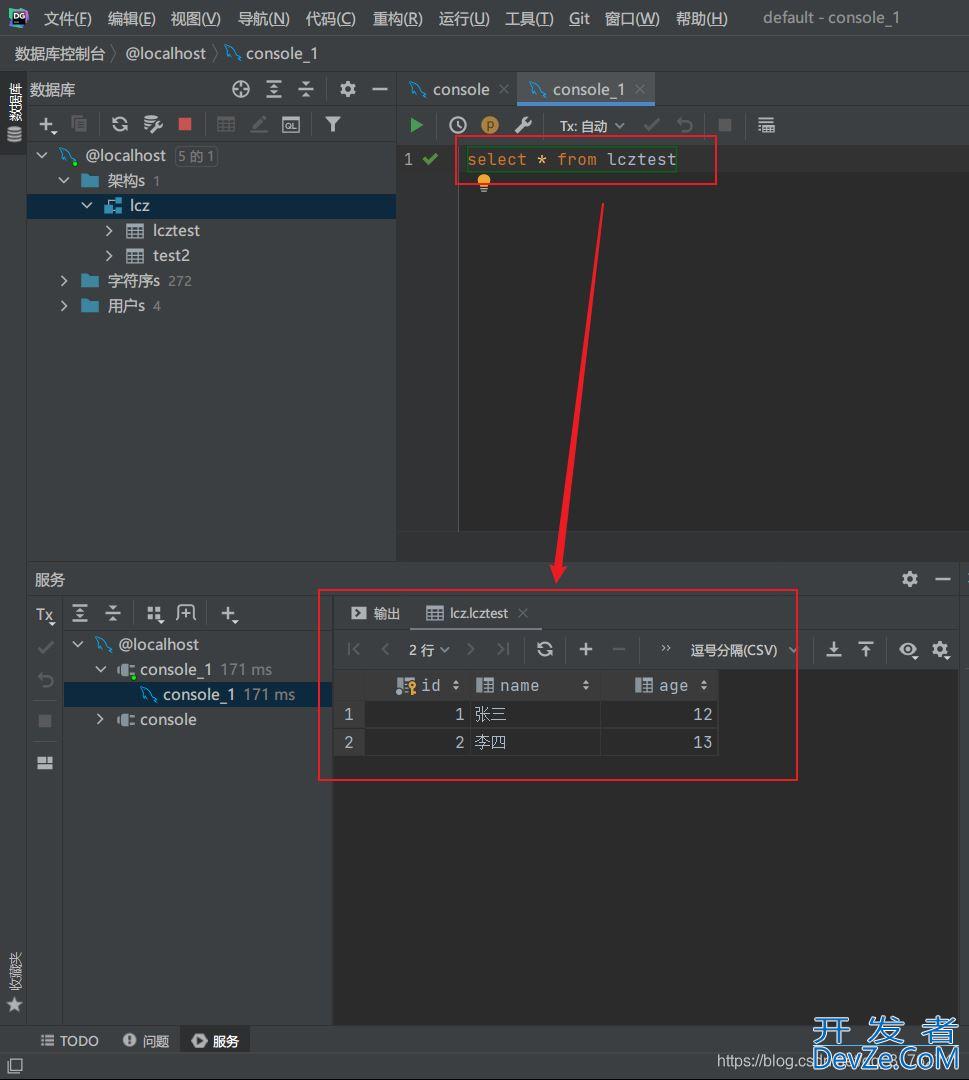Open the 收藏夹 favorites sidebar tab
Viewport: 969px width, 1080px height.
pyautogui.click(x=14, y=982)
